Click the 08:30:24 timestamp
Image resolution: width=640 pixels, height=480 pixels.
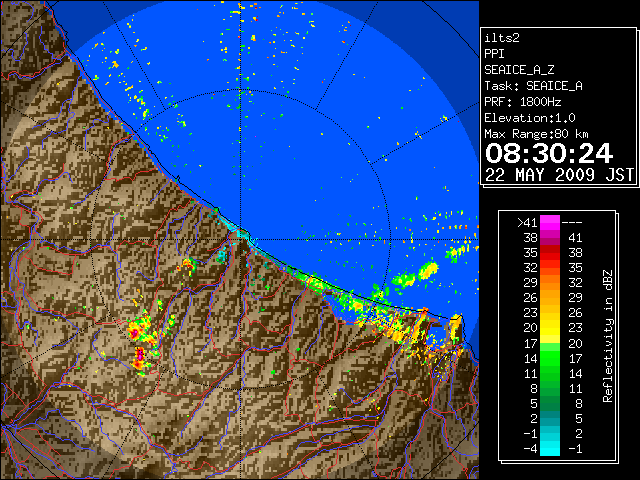tap(549, 153)
